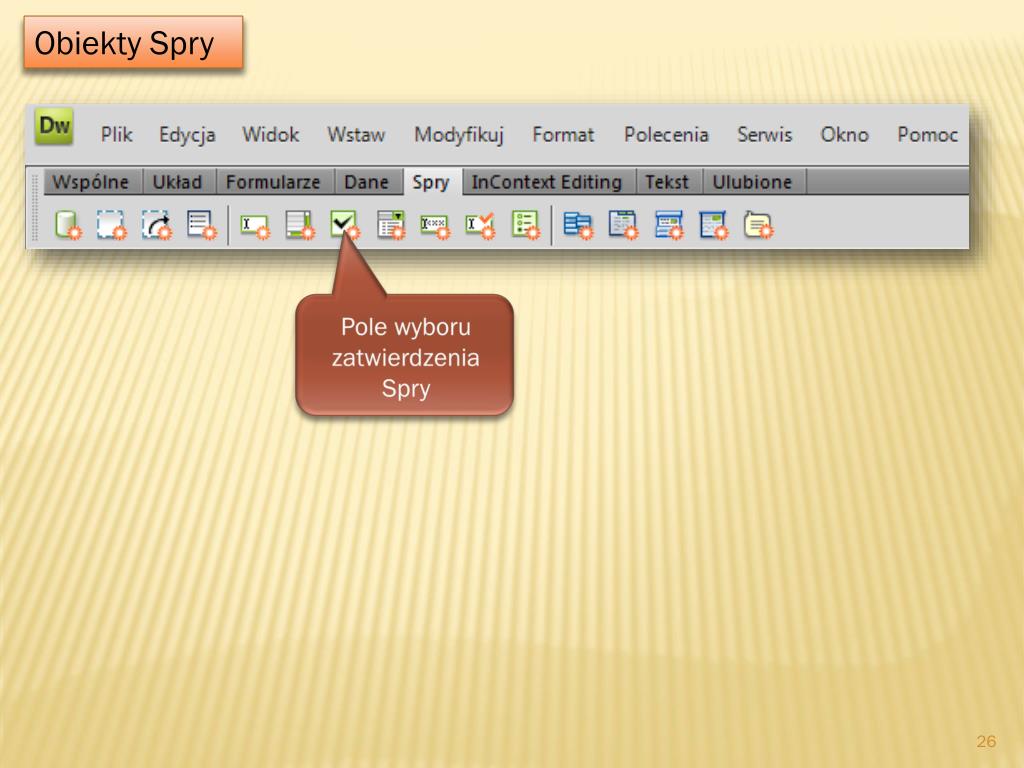Image resolution: width=1024 pixels, height=768 pixels.
Task: Open the Modyfikuj menu
Action: (459, 135)
